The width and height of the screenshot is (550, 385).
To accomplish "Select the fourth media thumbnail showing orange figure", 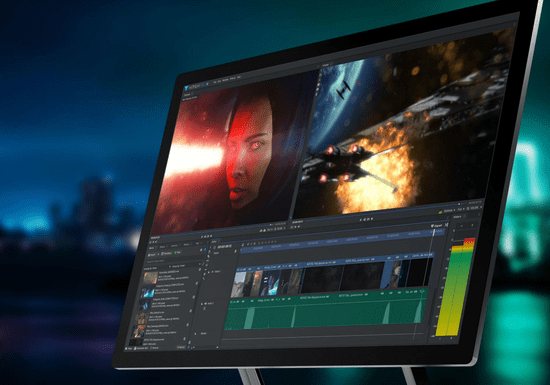I will [x=142, y=318].
